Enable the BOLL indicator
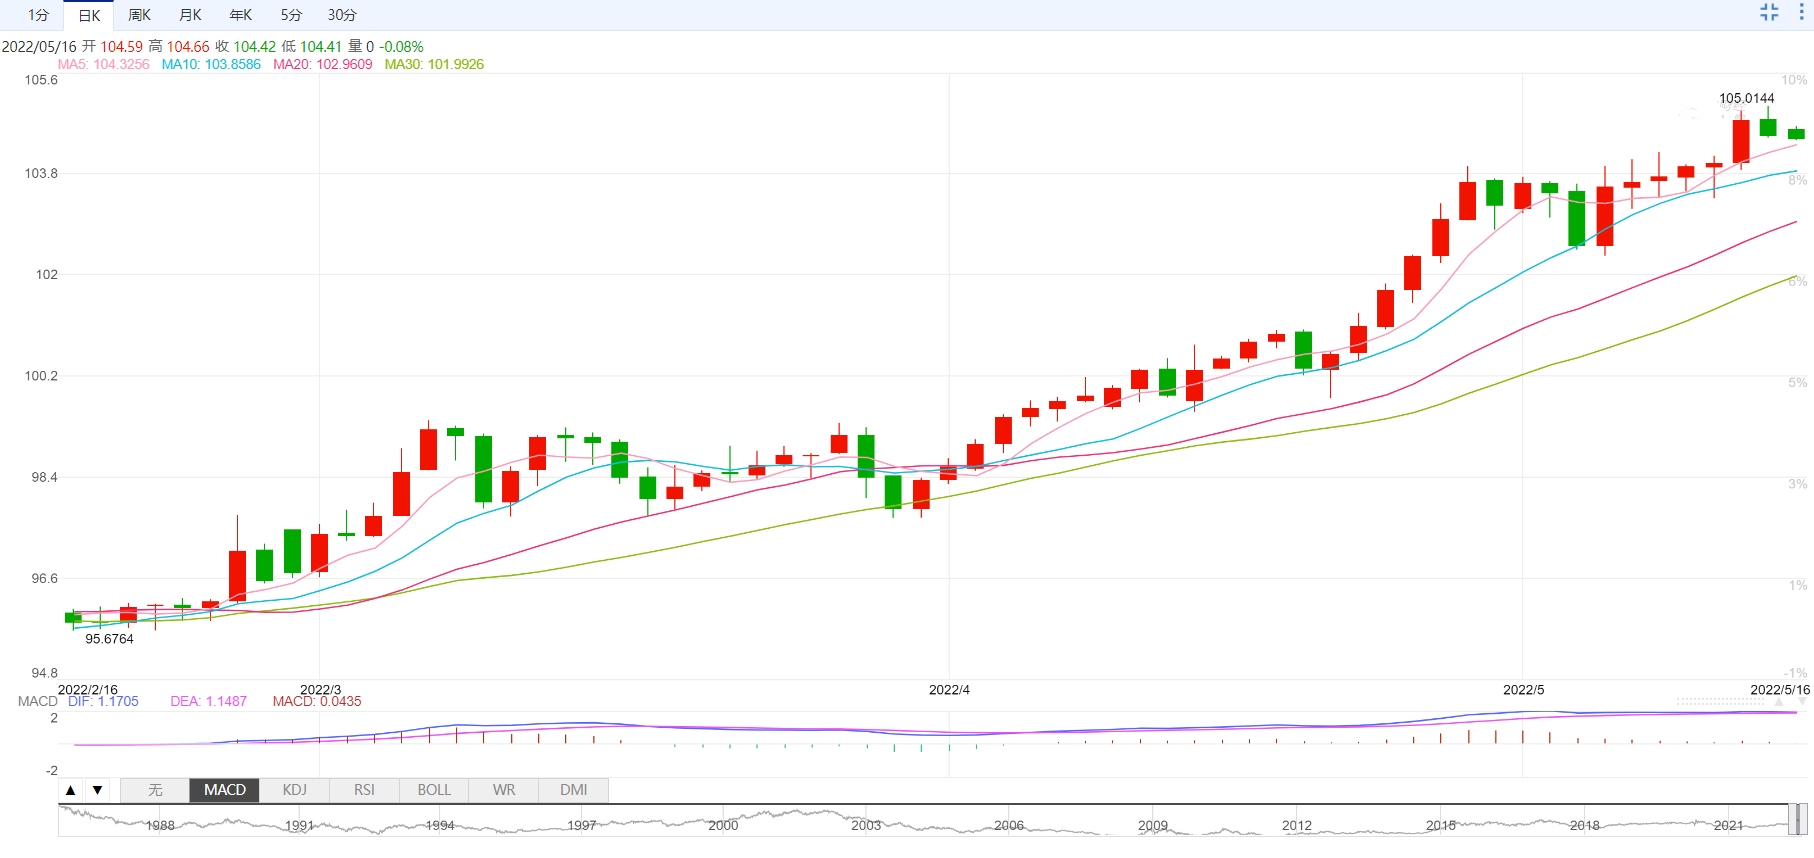Screen dimensions: 1814x858 pos(434,790)
